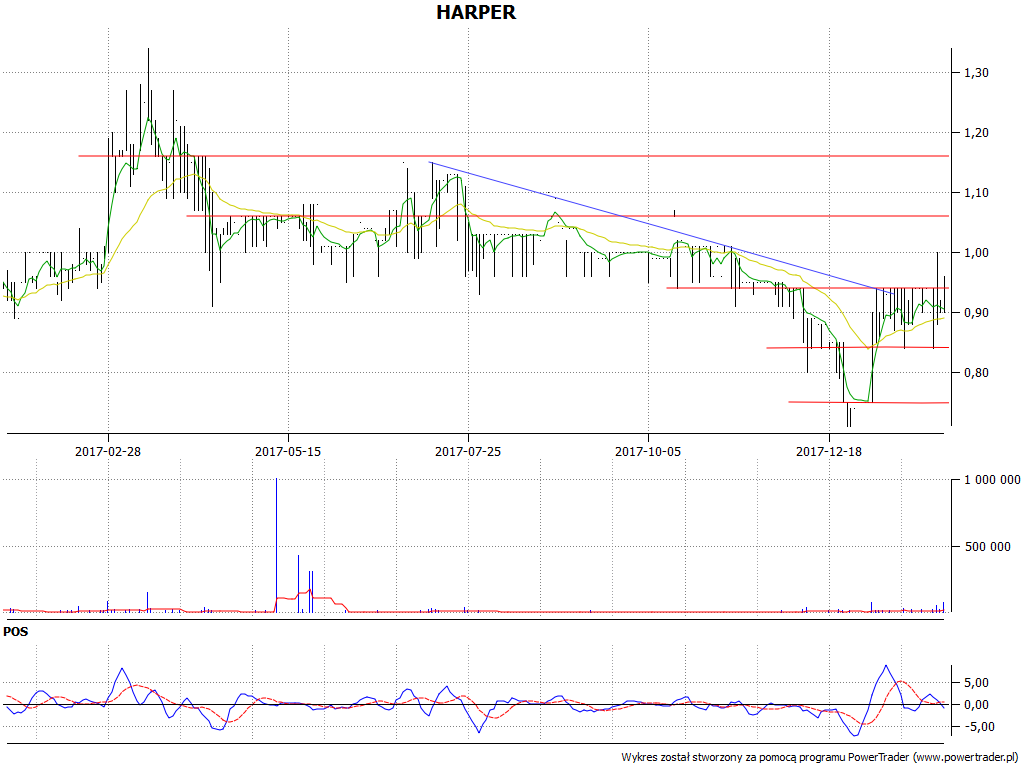
Task: Select the 2017-12-18 date label
Action: coord(829,451)
